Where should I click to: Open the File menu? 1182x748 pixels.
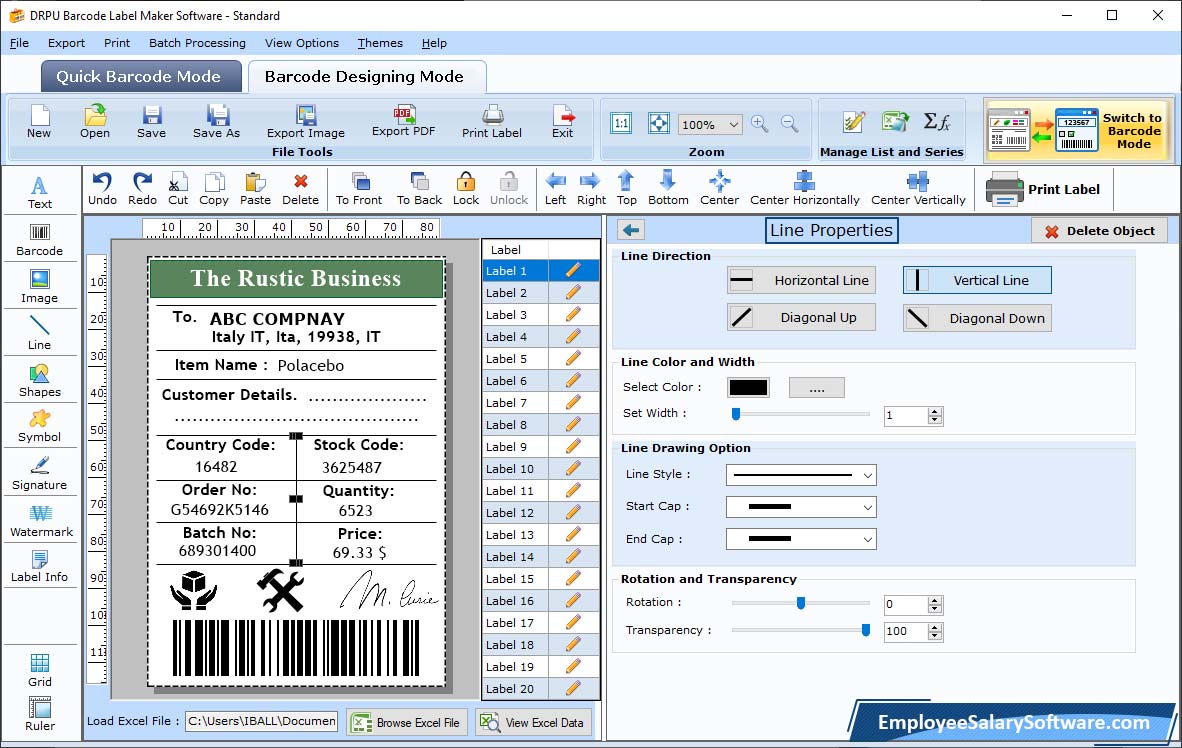(19, 43)
